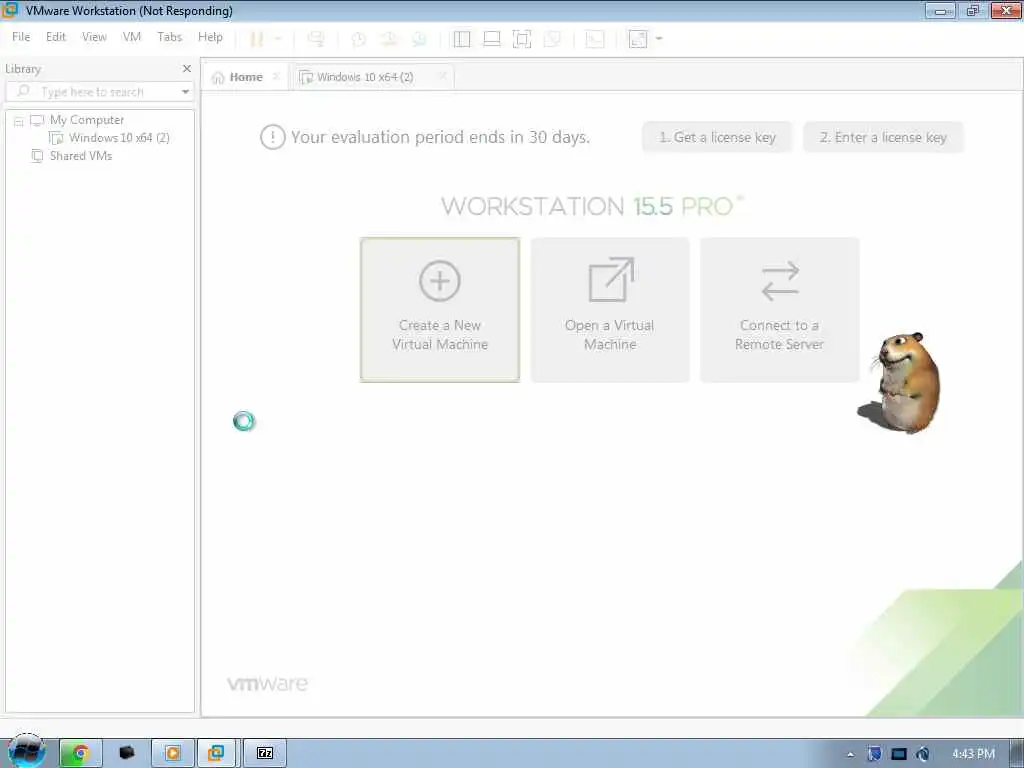1024x768 pixels.
Task: Open the Tabs menu
Action: pos(169,37)
